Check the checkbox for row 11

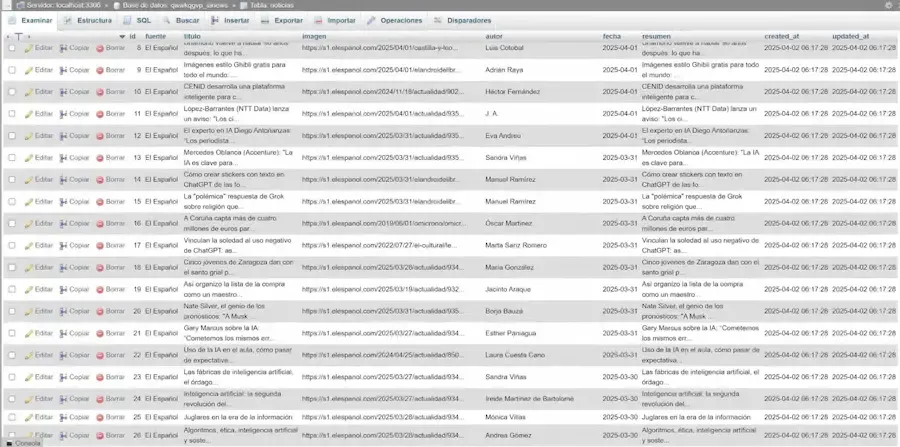(x=12, y=114)
